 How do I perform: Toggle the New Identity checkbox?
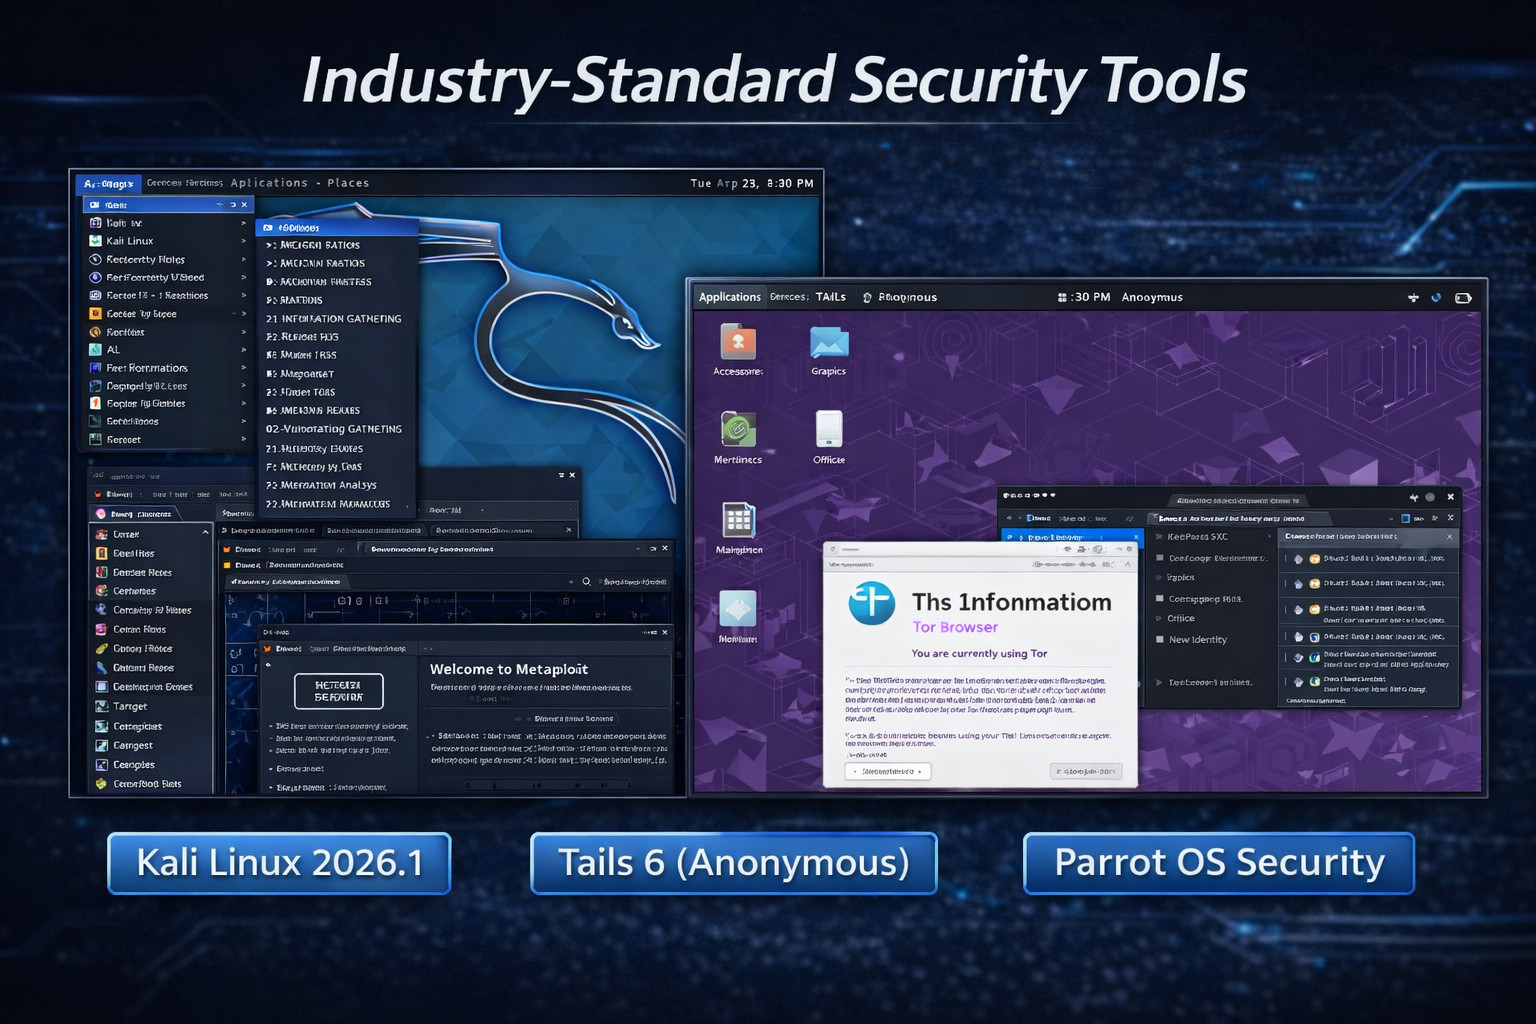(x=1160, y=640)
